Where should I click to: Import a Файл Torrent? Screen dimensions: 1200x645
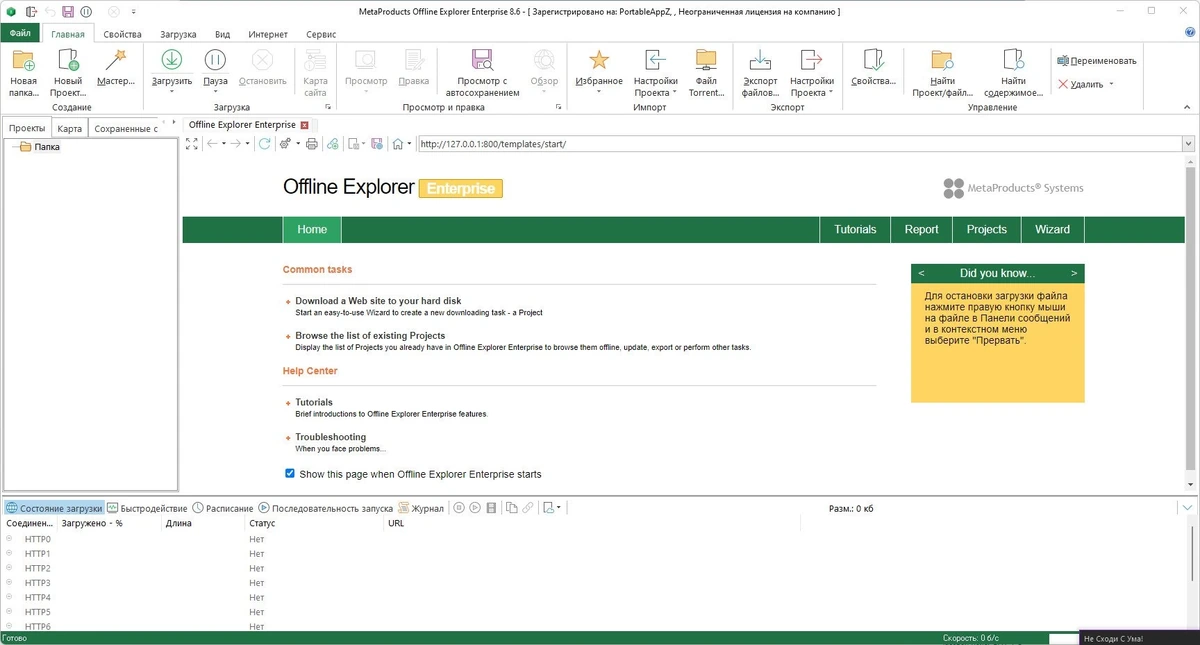[x=706, y=72]
